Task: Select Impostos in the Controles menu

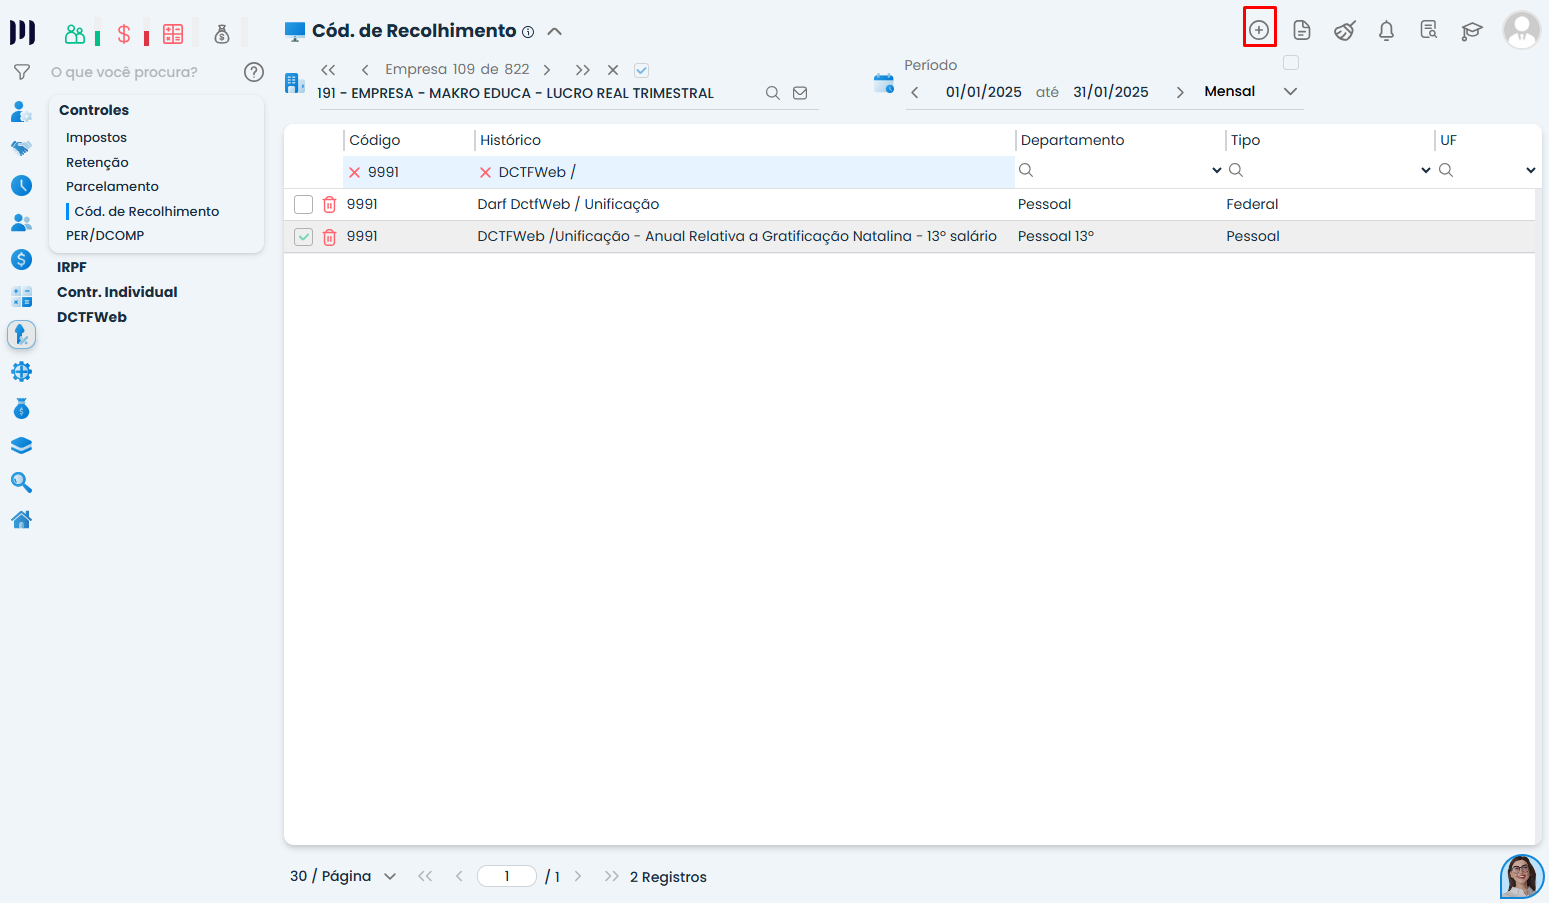Action: pyautogui.click(x=96, y=137)
